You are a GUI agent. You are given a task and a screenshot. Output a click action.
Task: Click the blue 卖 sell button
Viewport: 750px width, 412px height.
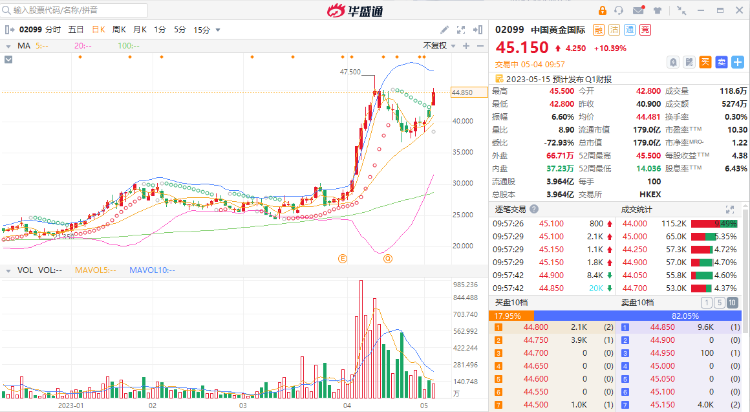click(x=721, y=62)
